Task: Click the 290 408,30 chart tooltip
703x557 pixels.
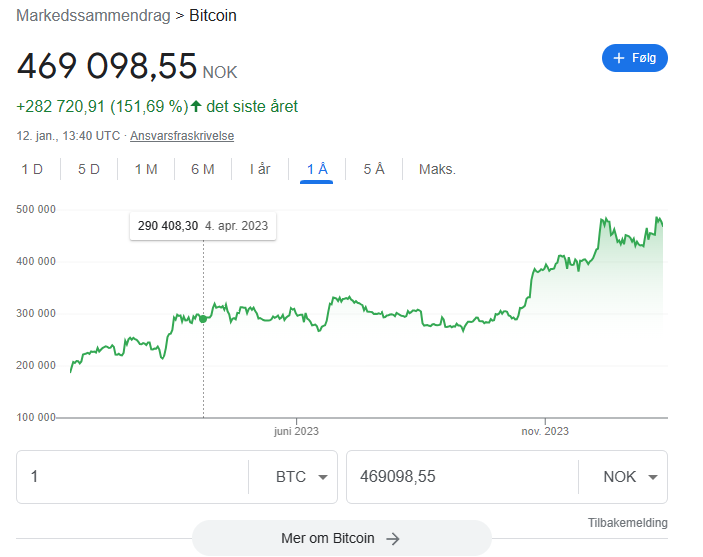Action: pos(203,226)
